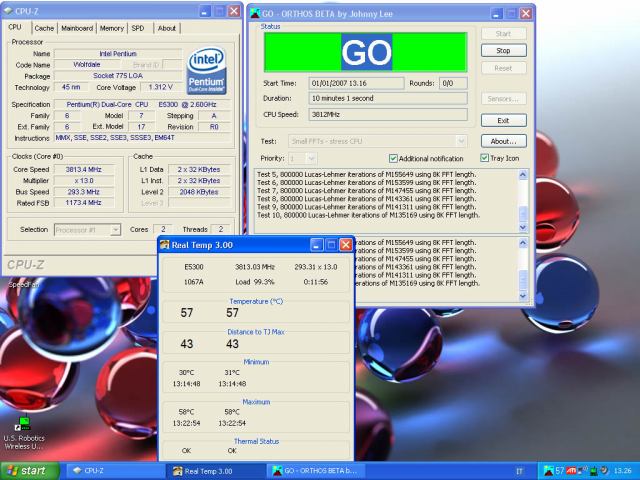Click the Core Speed value 3813.4 MHz
The width and height of the screenshot is (640, 480).
[84, 169]
